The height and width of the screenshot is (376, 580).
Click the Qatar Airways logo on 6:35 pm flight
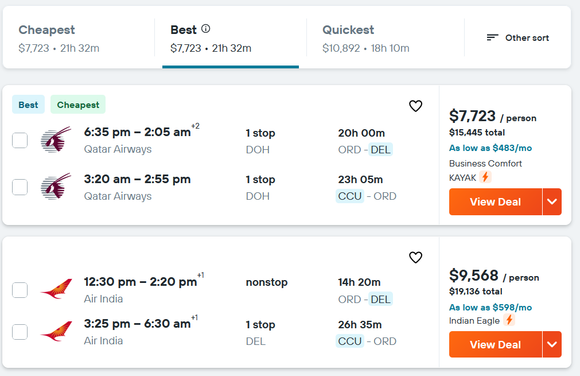click(x=55, y=140)
